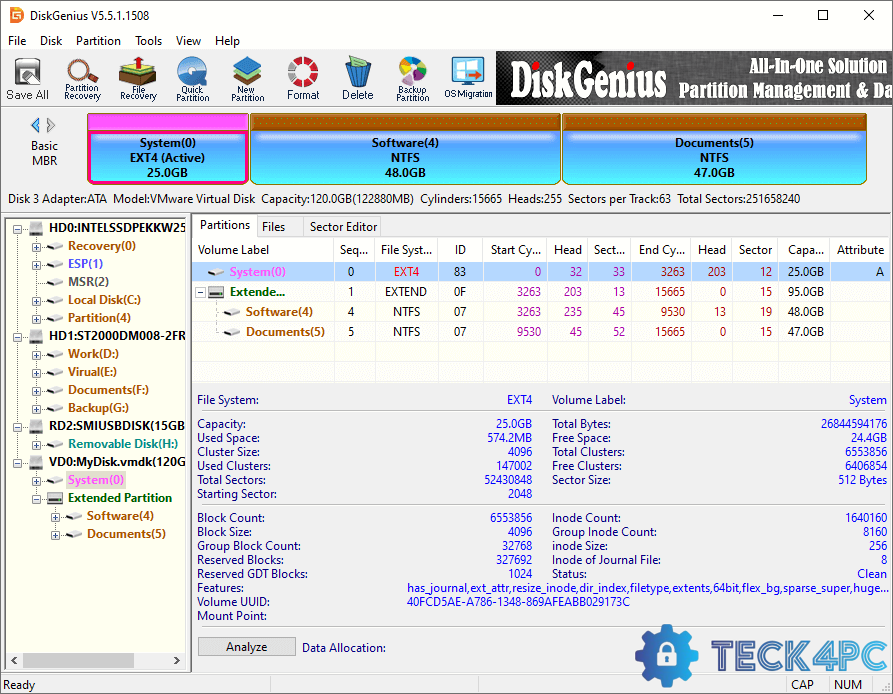This screenshot has height=694, width=893.
Task: Select Virual(E:) in the disk tree
Action: point(92,372)
